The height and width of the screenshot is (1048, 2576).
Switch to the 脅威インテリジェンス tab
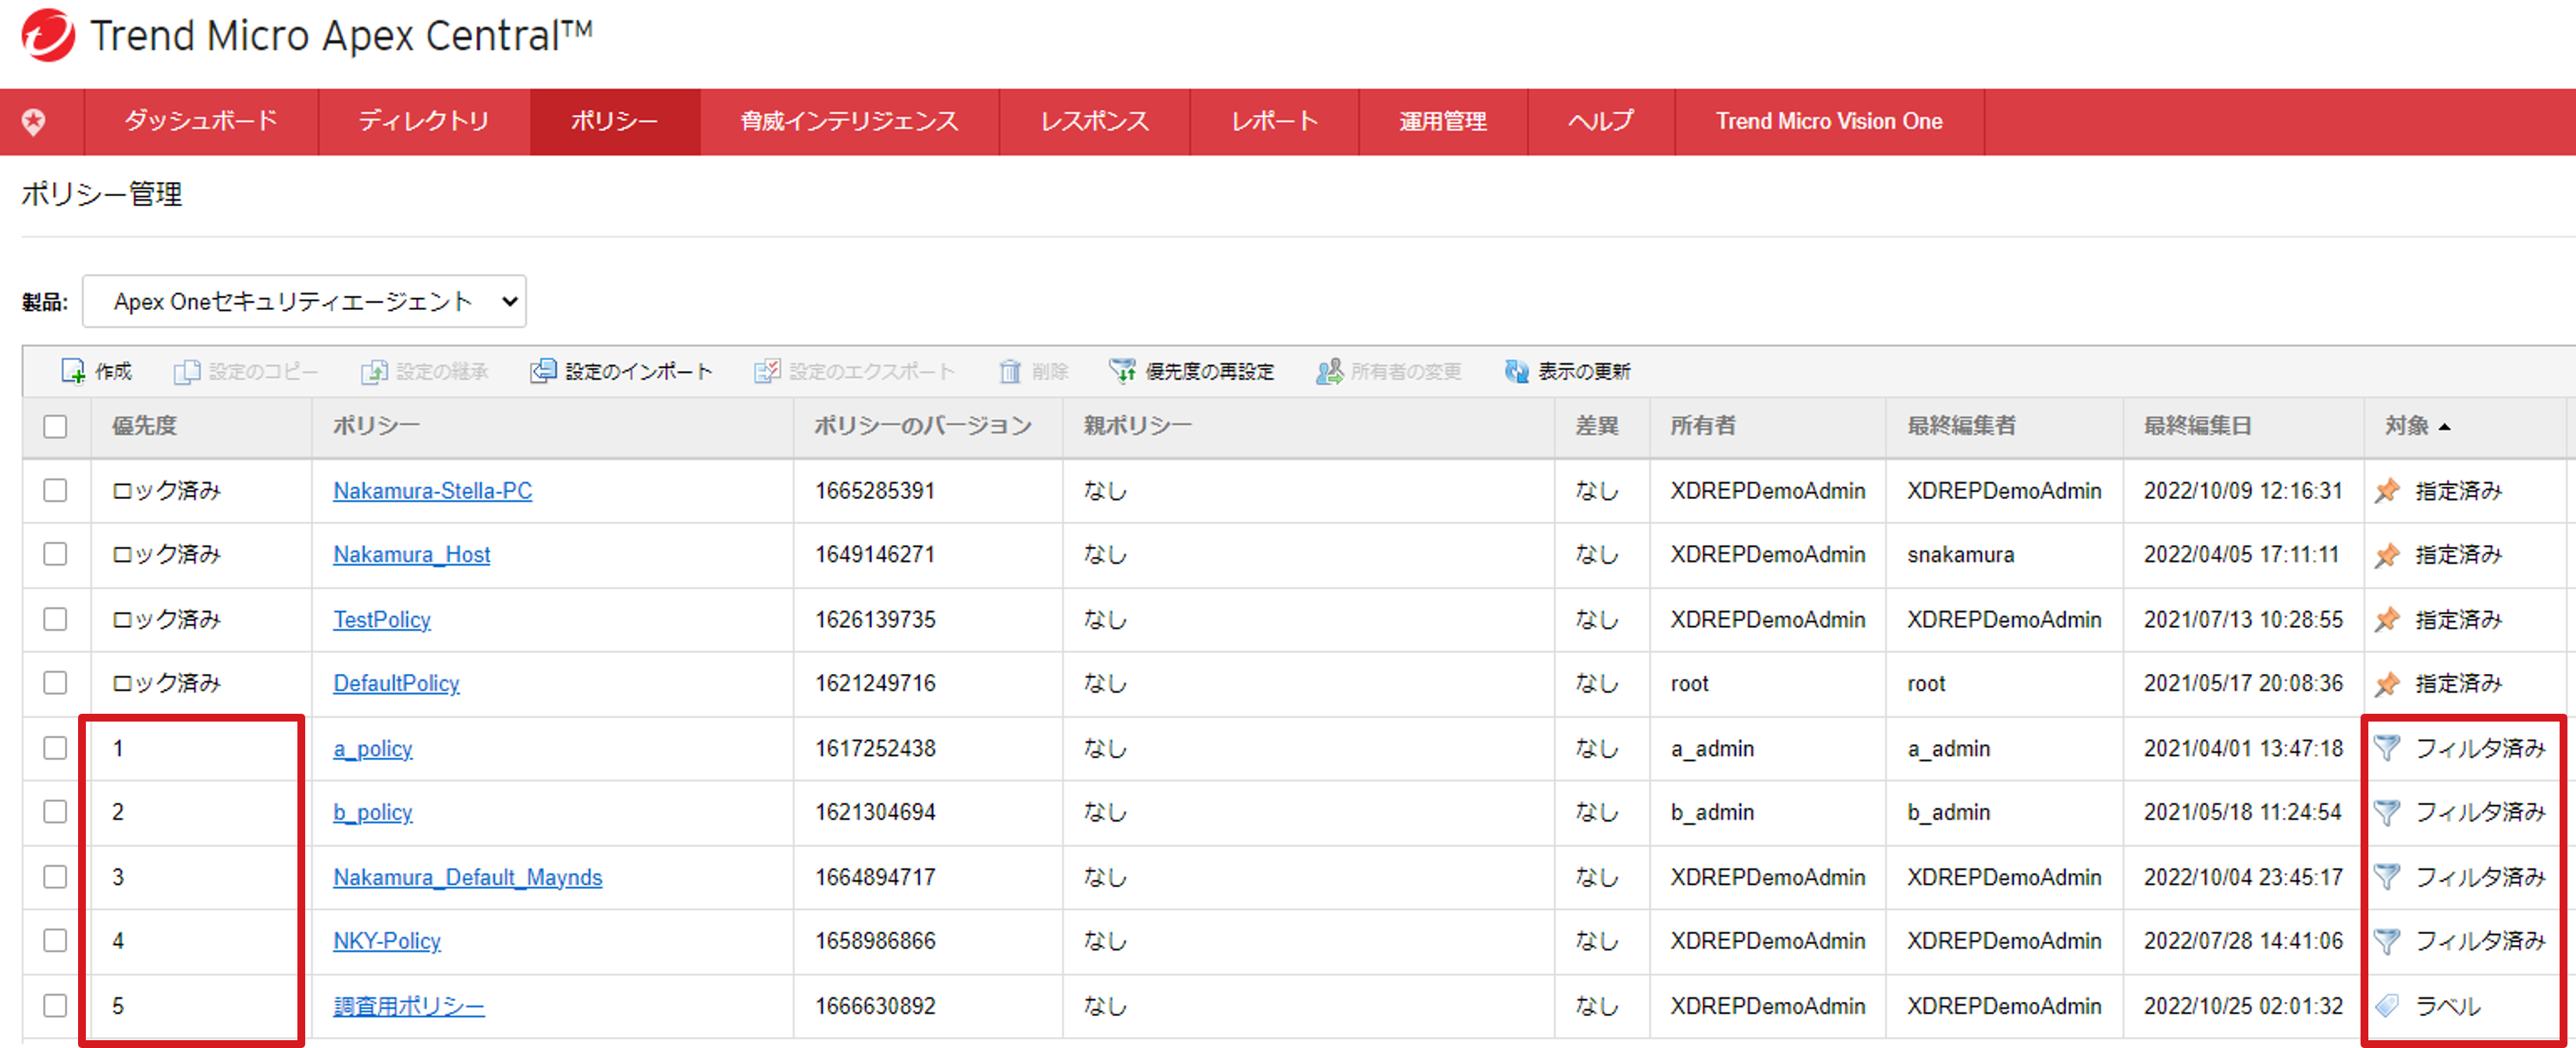(849, 122)
